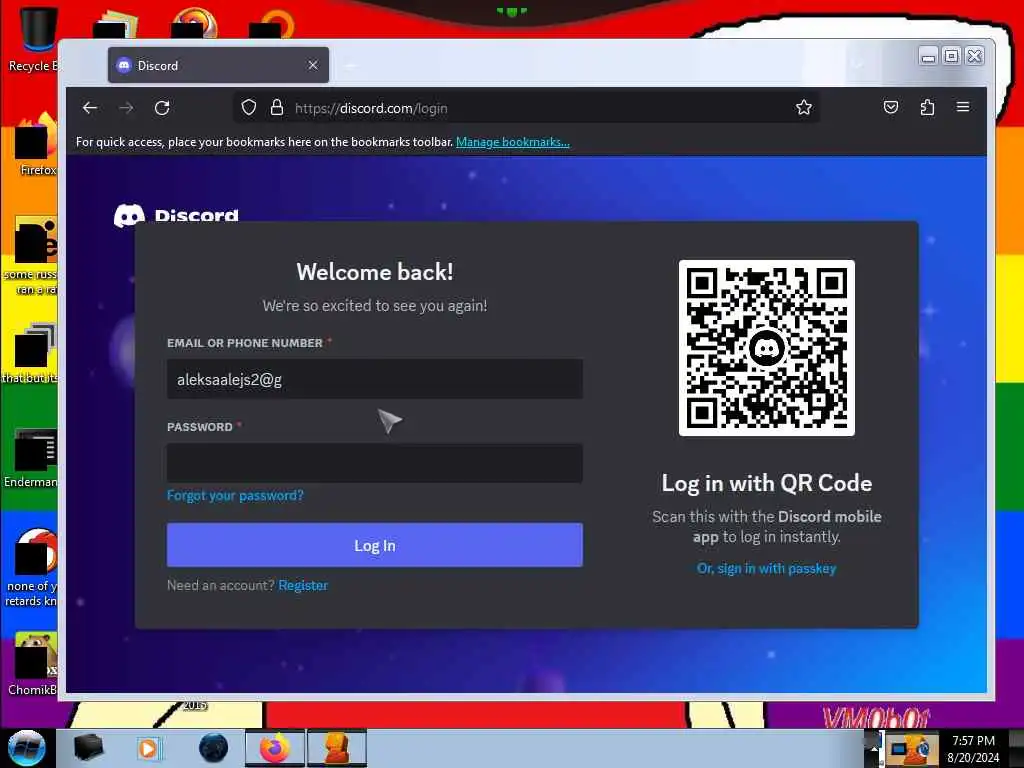Image resolution: width=1024 pixels, height=768 pixels.
Task: Click the Welcome back! heading
Action: point(375,272)
